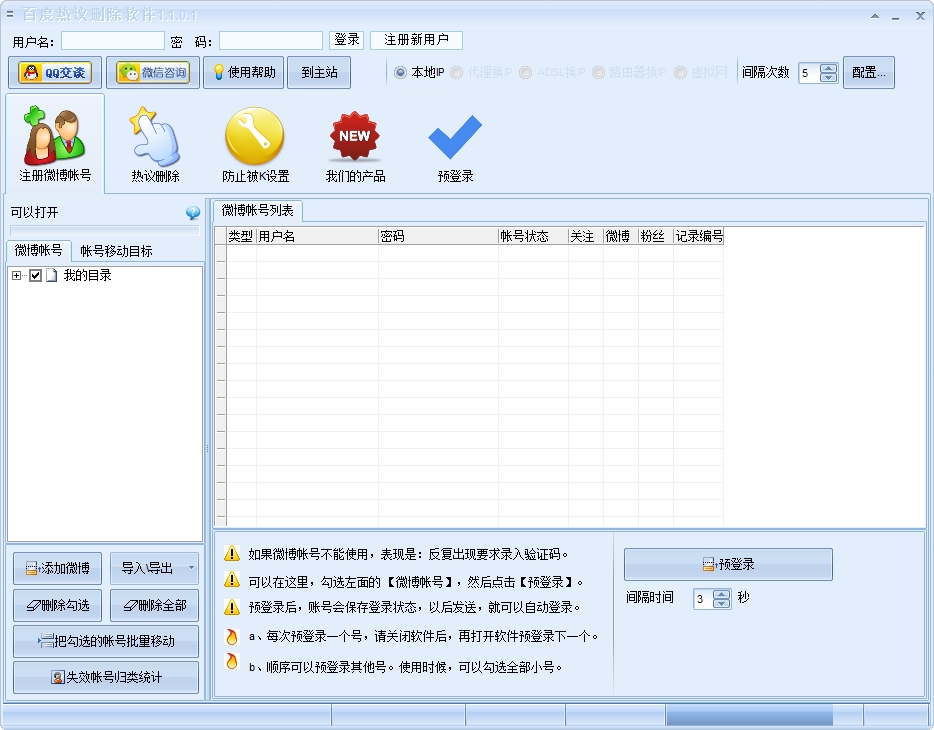Screen dimensions: 934x730
Task: Roll up the window with the up arrow
Action: [874, 16]
